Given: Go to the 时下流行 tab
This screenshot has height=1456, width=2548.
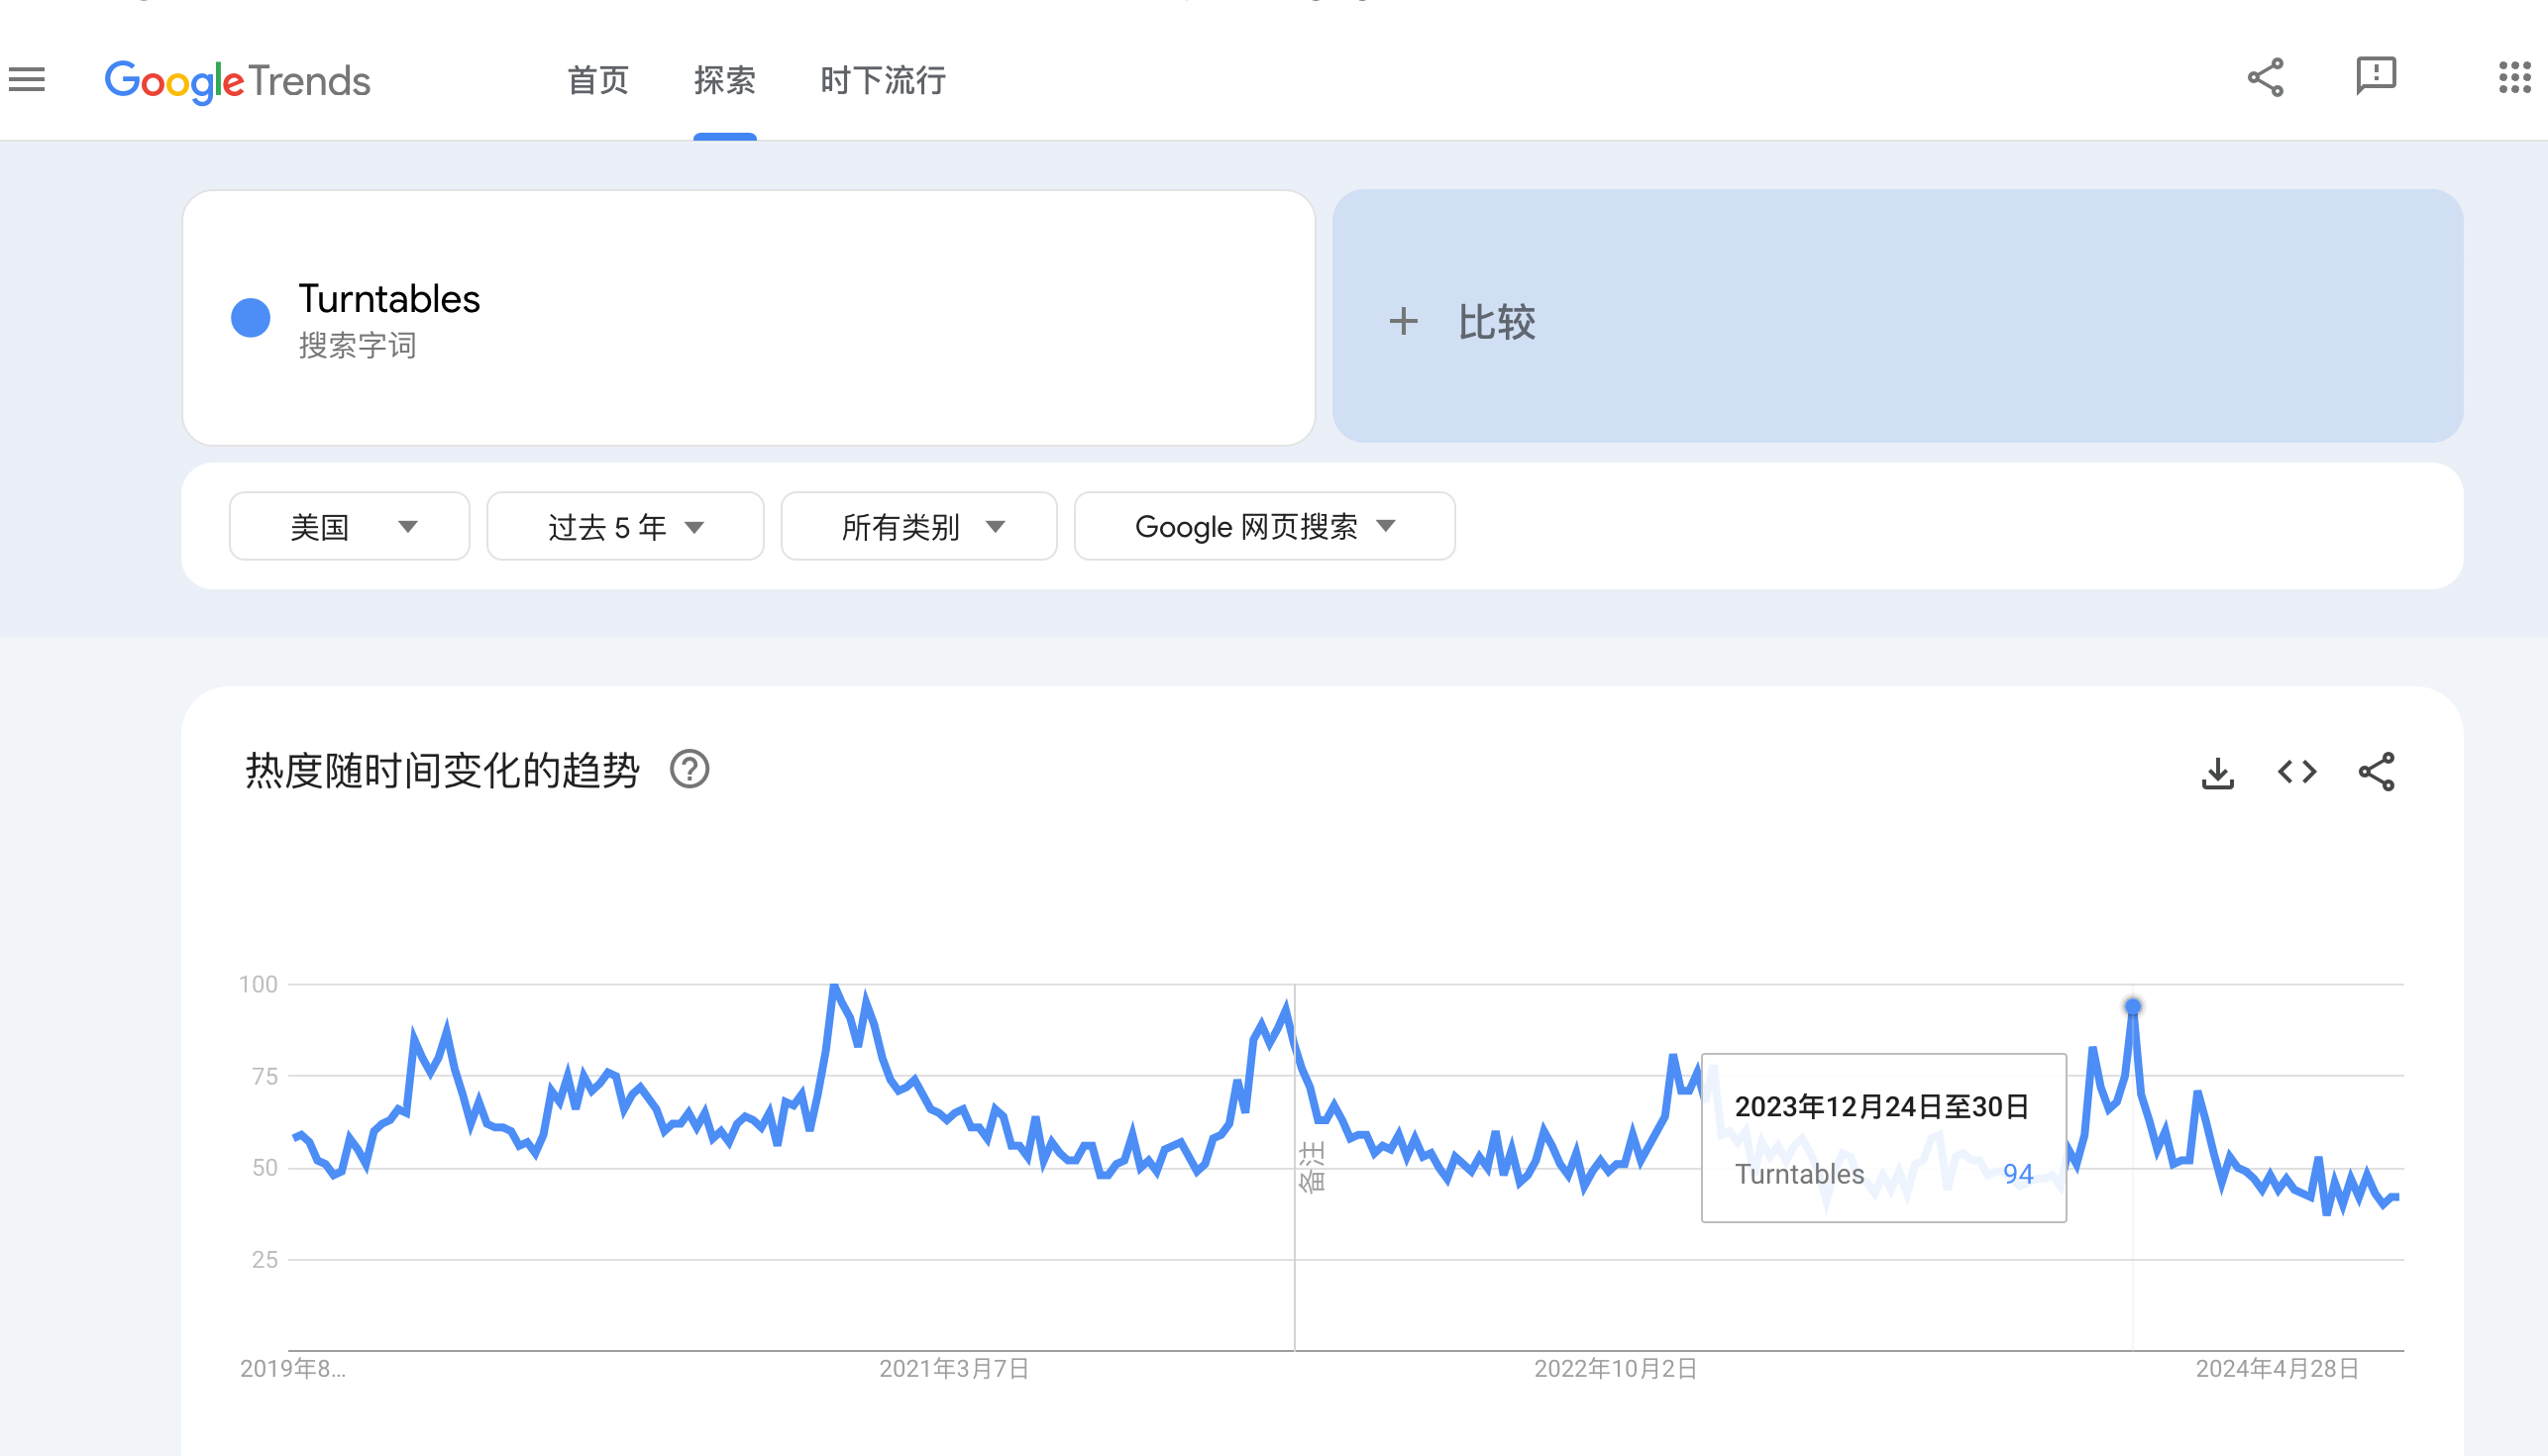Looking at the screenshot, I should pyautogui.click(x=883, y=80).
